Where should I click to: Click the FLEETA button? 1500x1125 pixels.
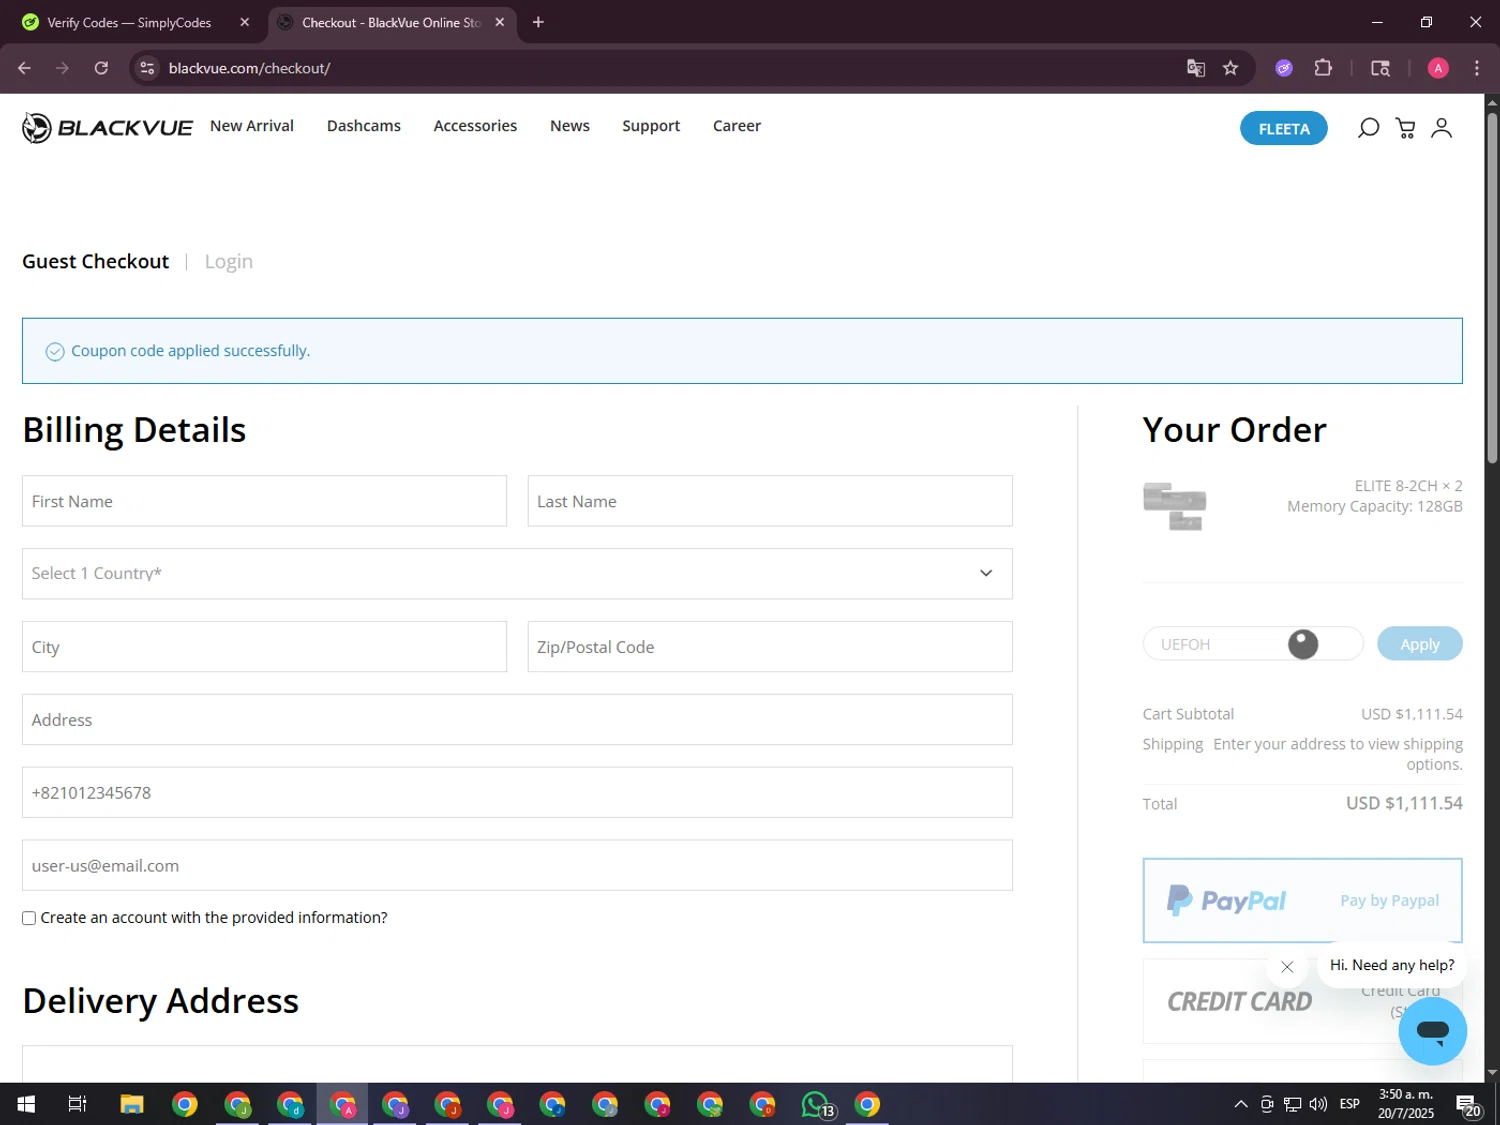[1284, 128]
